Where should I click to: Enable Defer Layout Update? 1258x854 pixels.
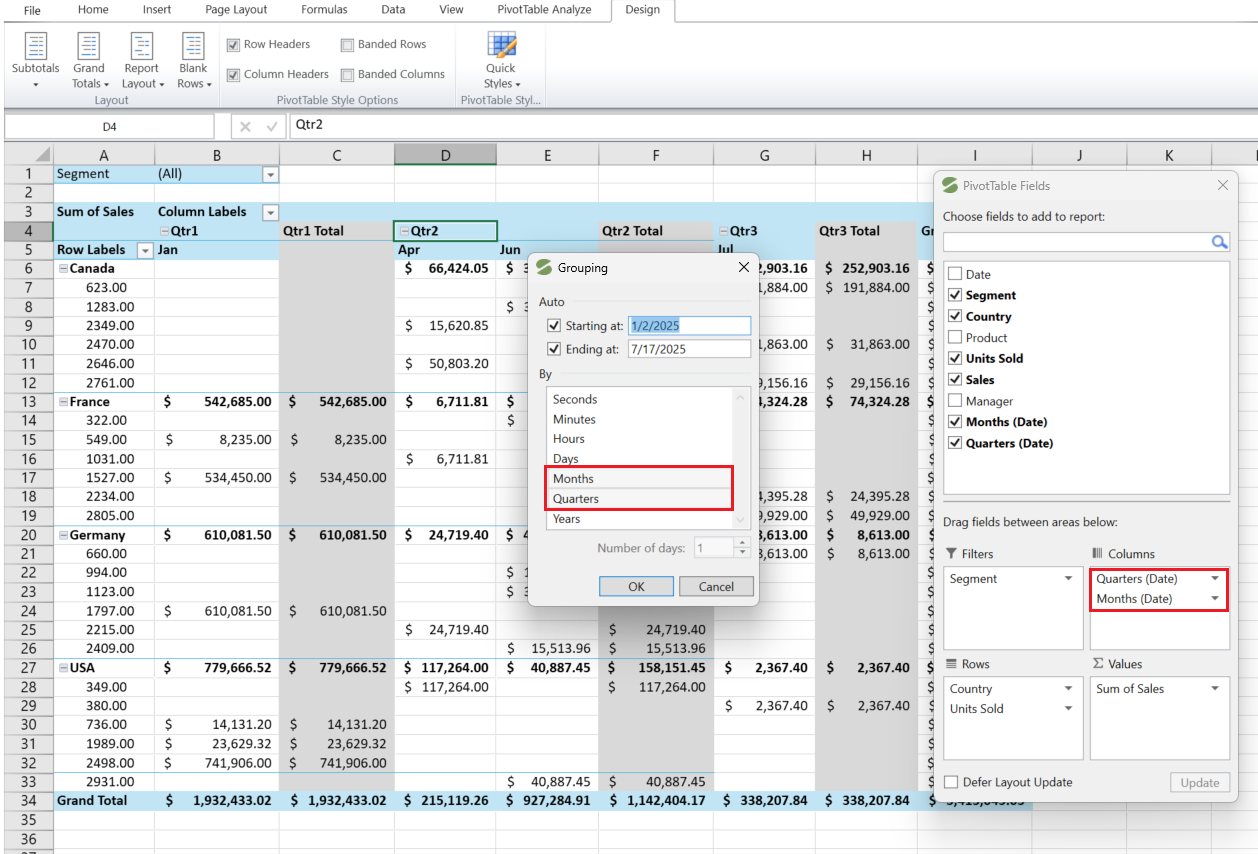click(x=952, y=782)
